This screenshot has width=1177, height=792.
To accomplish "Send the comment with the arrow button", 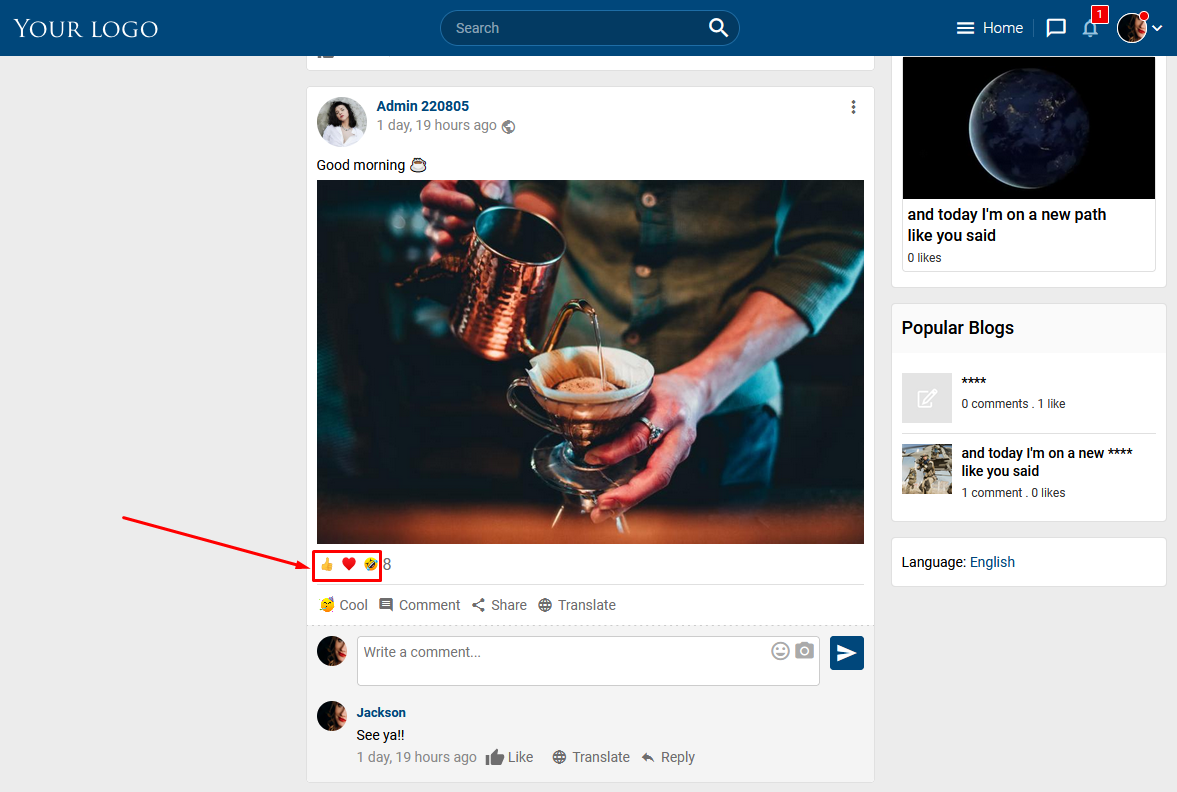I will tap(847, 653).
